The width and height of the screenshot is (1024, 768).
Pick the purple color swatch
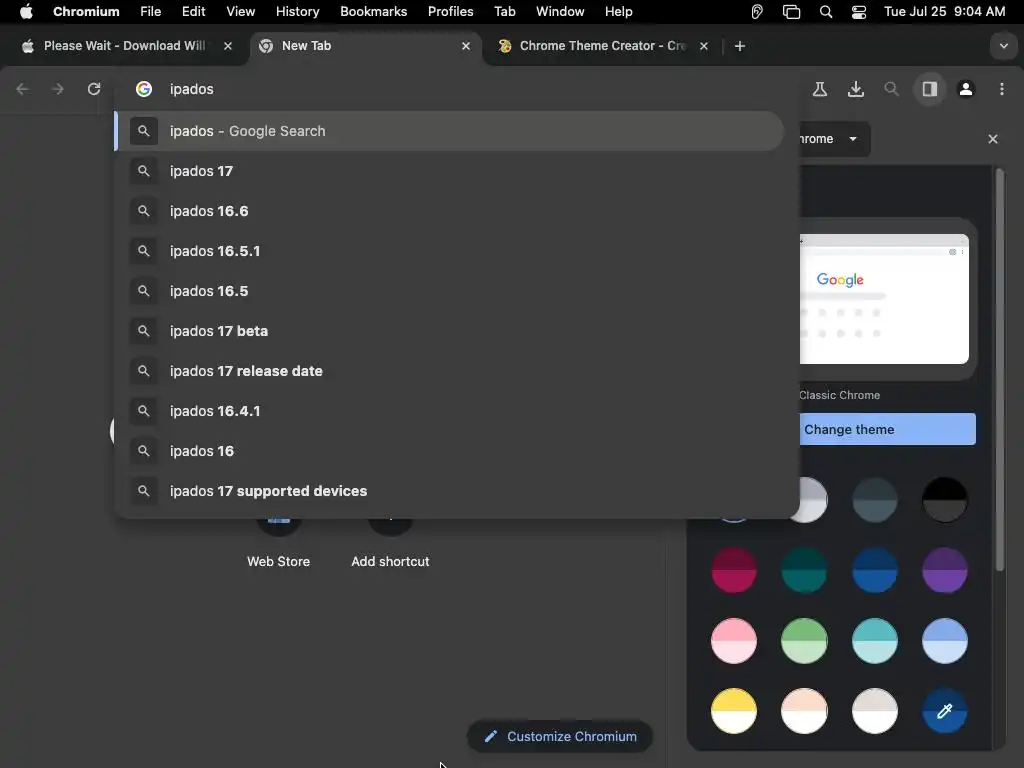point(944,571)
